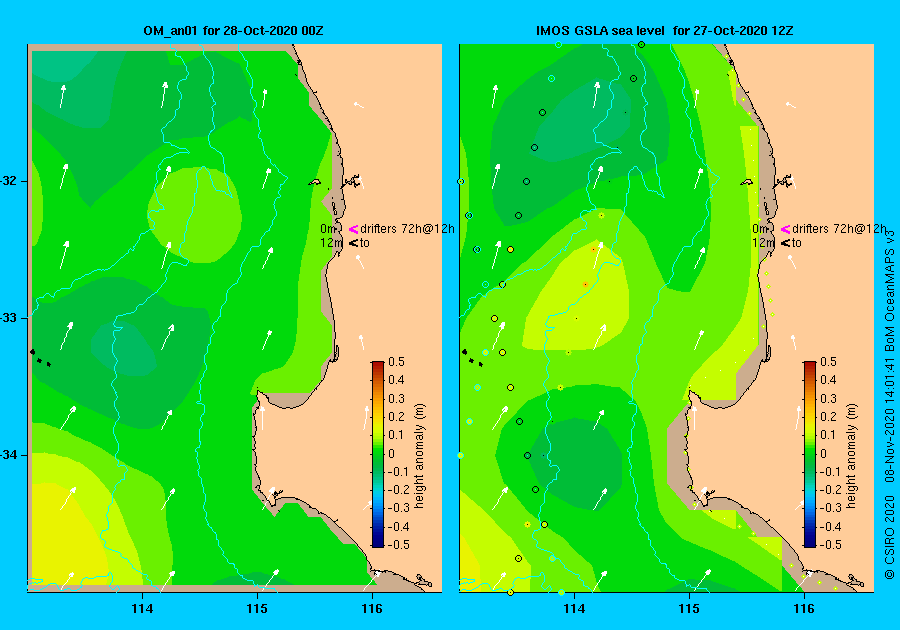Click the "-0.5" tick on right colorbar
The height and width of the screenshot is (630, 900).
click(x=831, y=545)
